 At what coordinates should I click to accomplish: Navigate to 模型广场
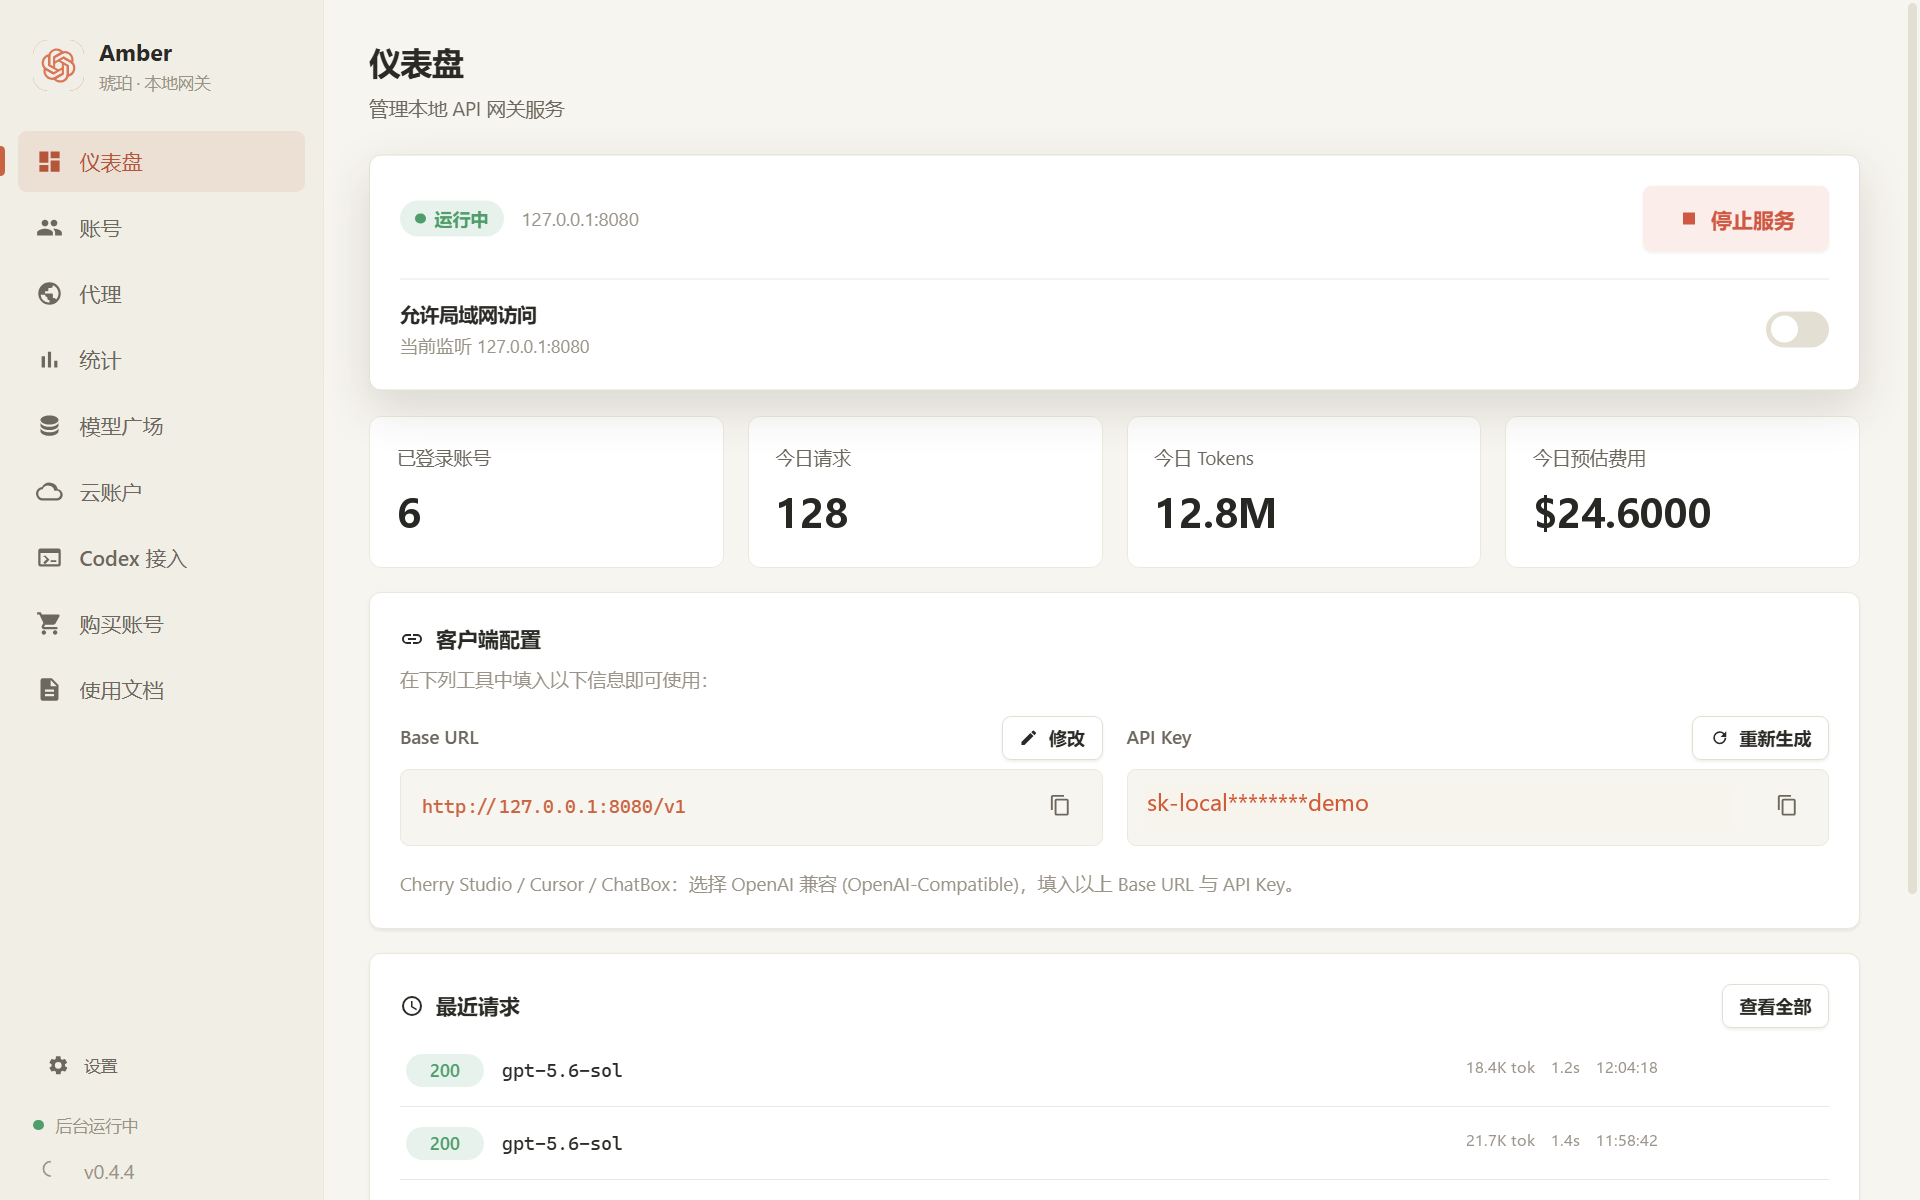point(161,426)
